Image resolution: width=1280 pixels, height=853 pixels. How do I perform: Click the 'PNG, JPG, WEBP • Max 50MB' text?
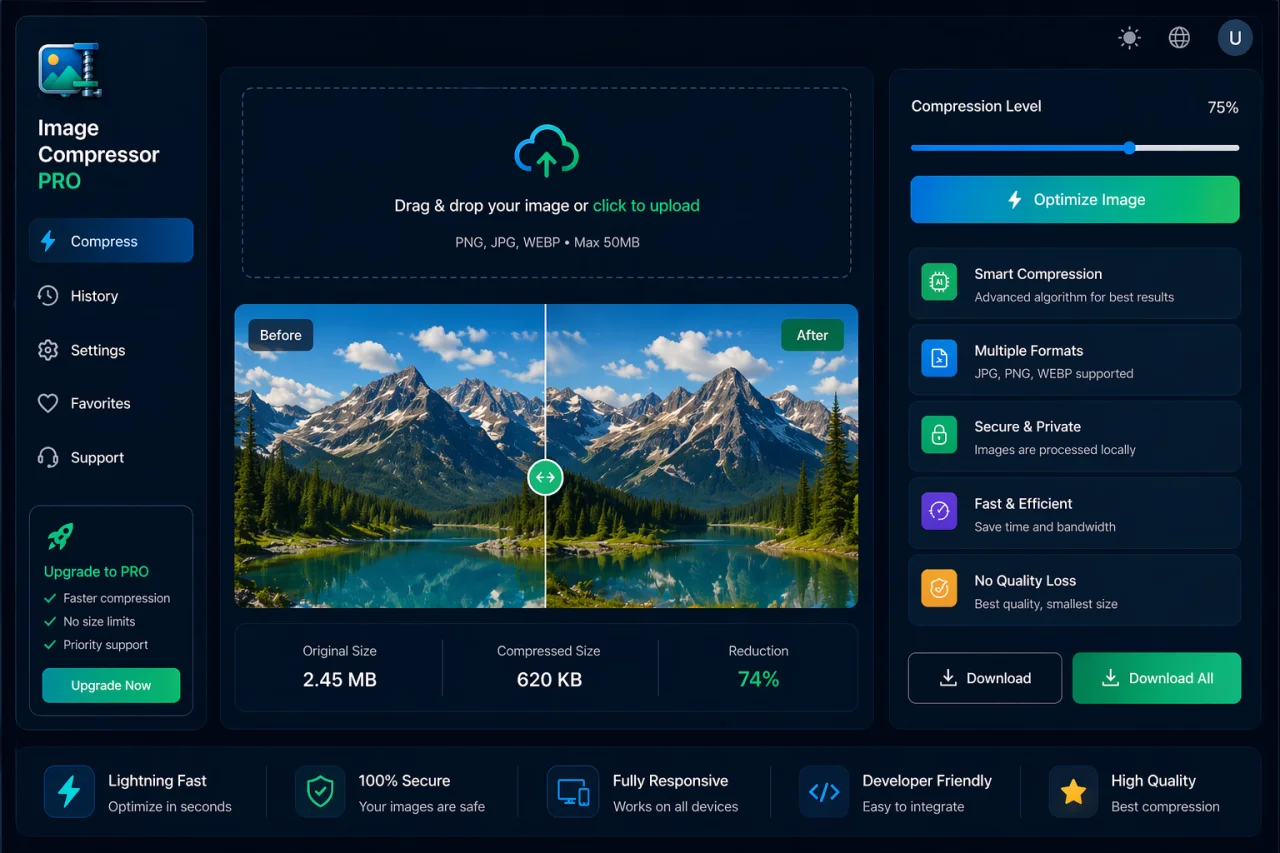(546, 242)
